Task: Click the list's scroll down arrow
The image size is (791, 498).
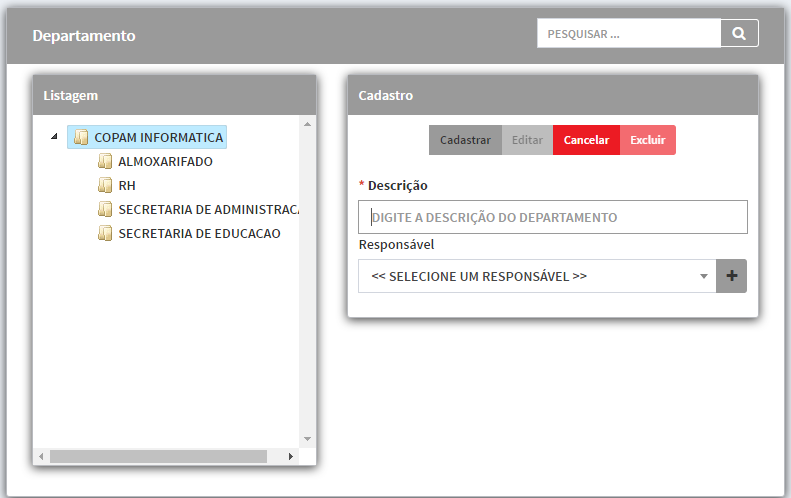Action: click(307, 439)
